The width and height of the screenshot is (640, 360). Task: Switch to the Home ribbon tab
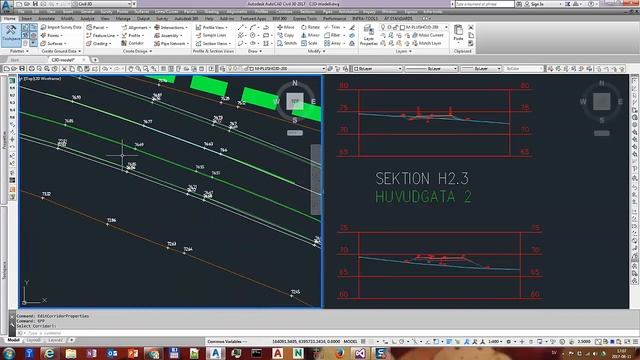(x=9, y=19)
